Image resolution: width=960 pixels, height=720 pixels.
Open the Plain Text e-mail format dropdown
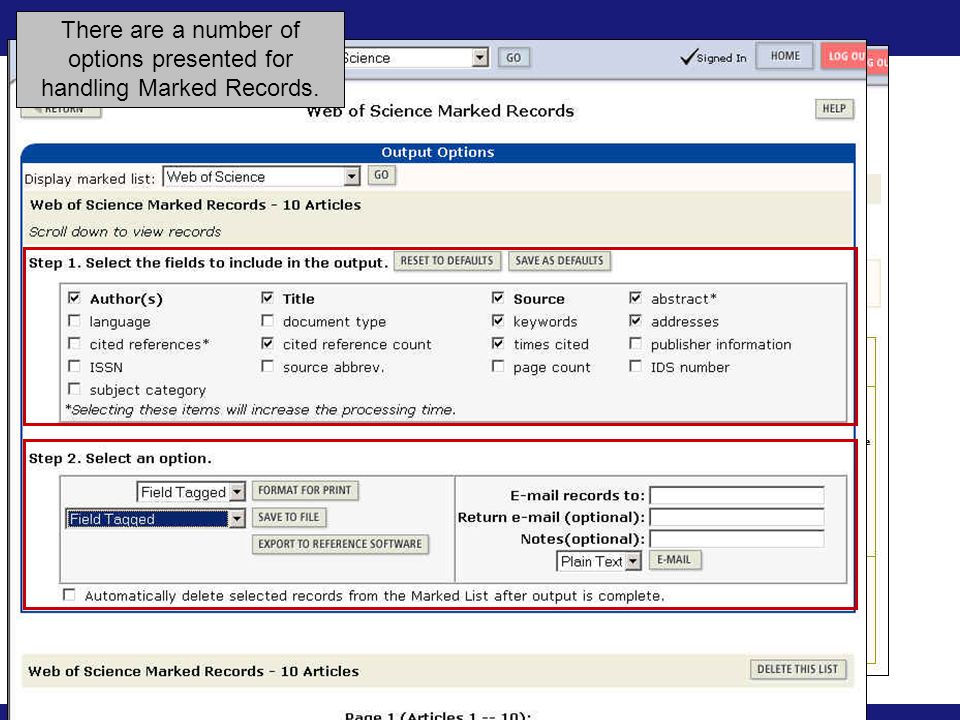click(599, 561)
